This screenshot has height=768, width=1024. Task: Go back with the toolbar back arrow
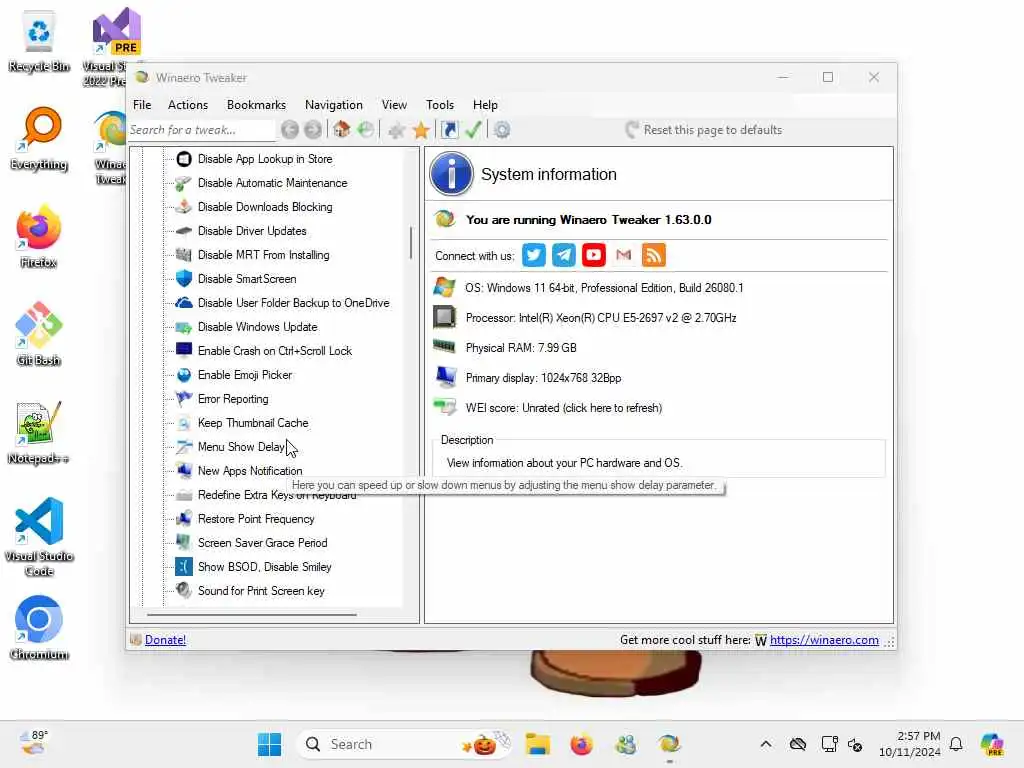pyautogui.click(x=290, y=130)
